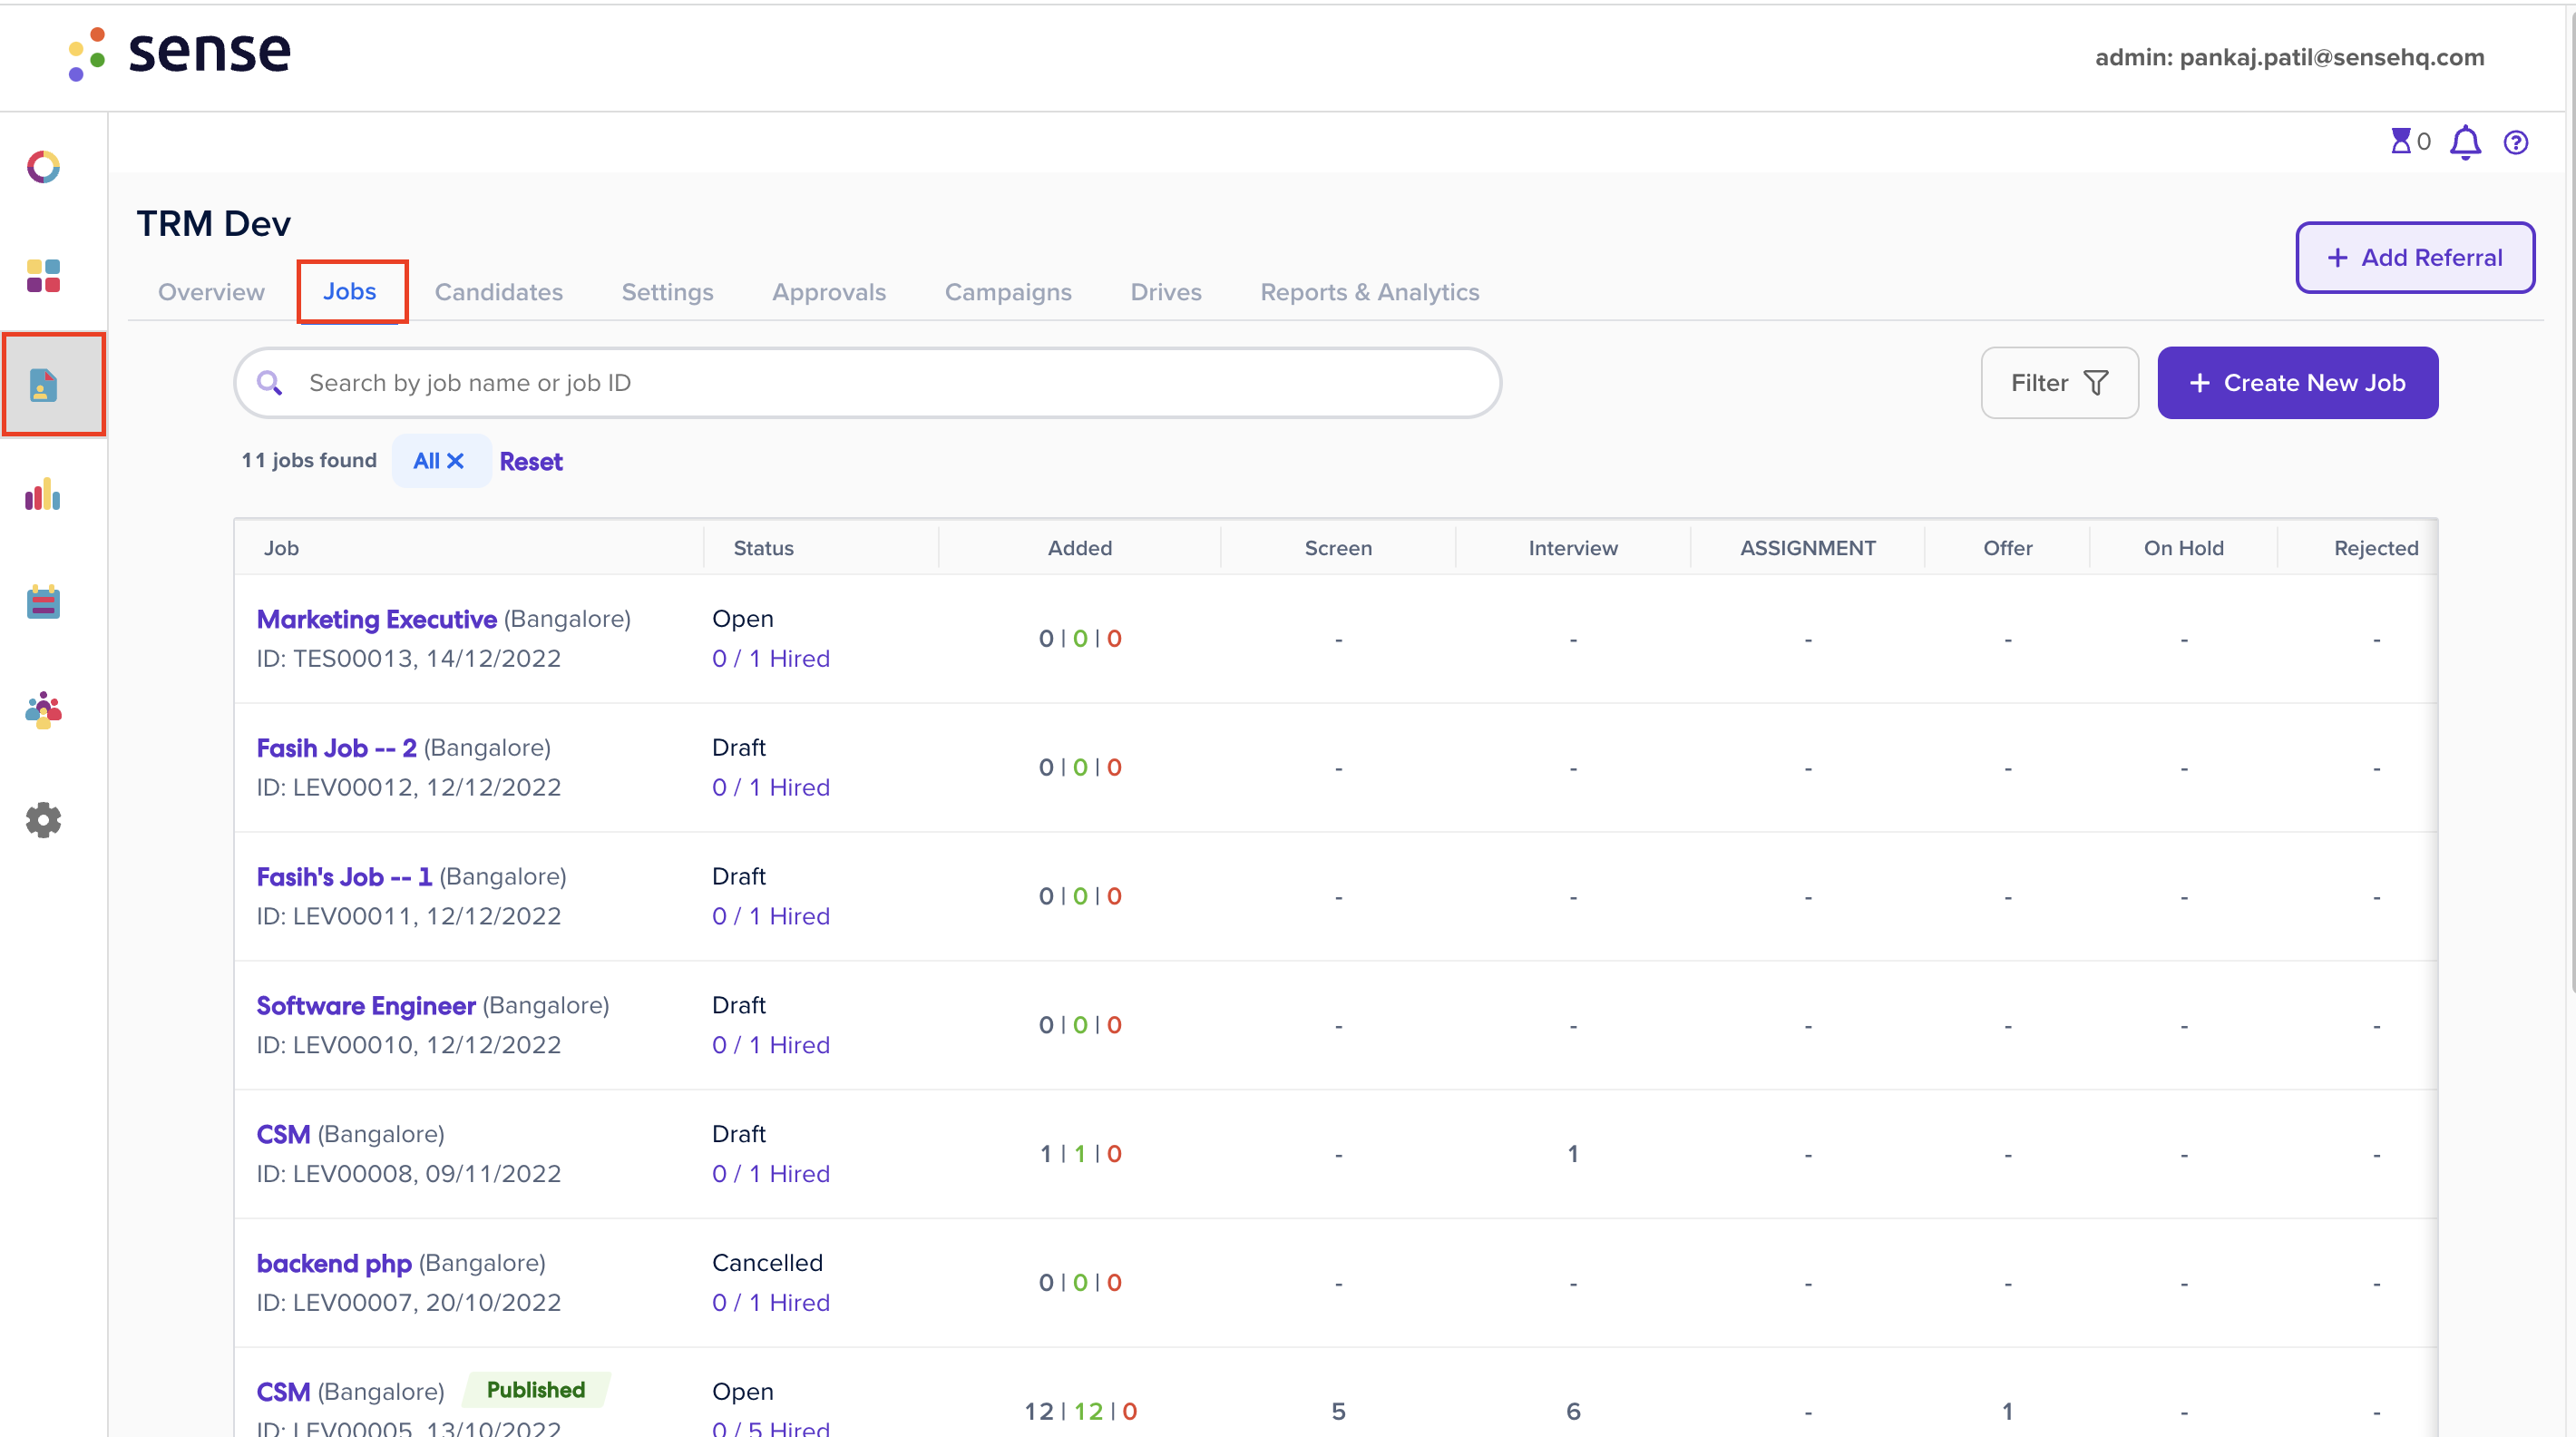Open the Marketing Executive job
This screenshot has height=1437, width=2576.
[x=377, y=619]
